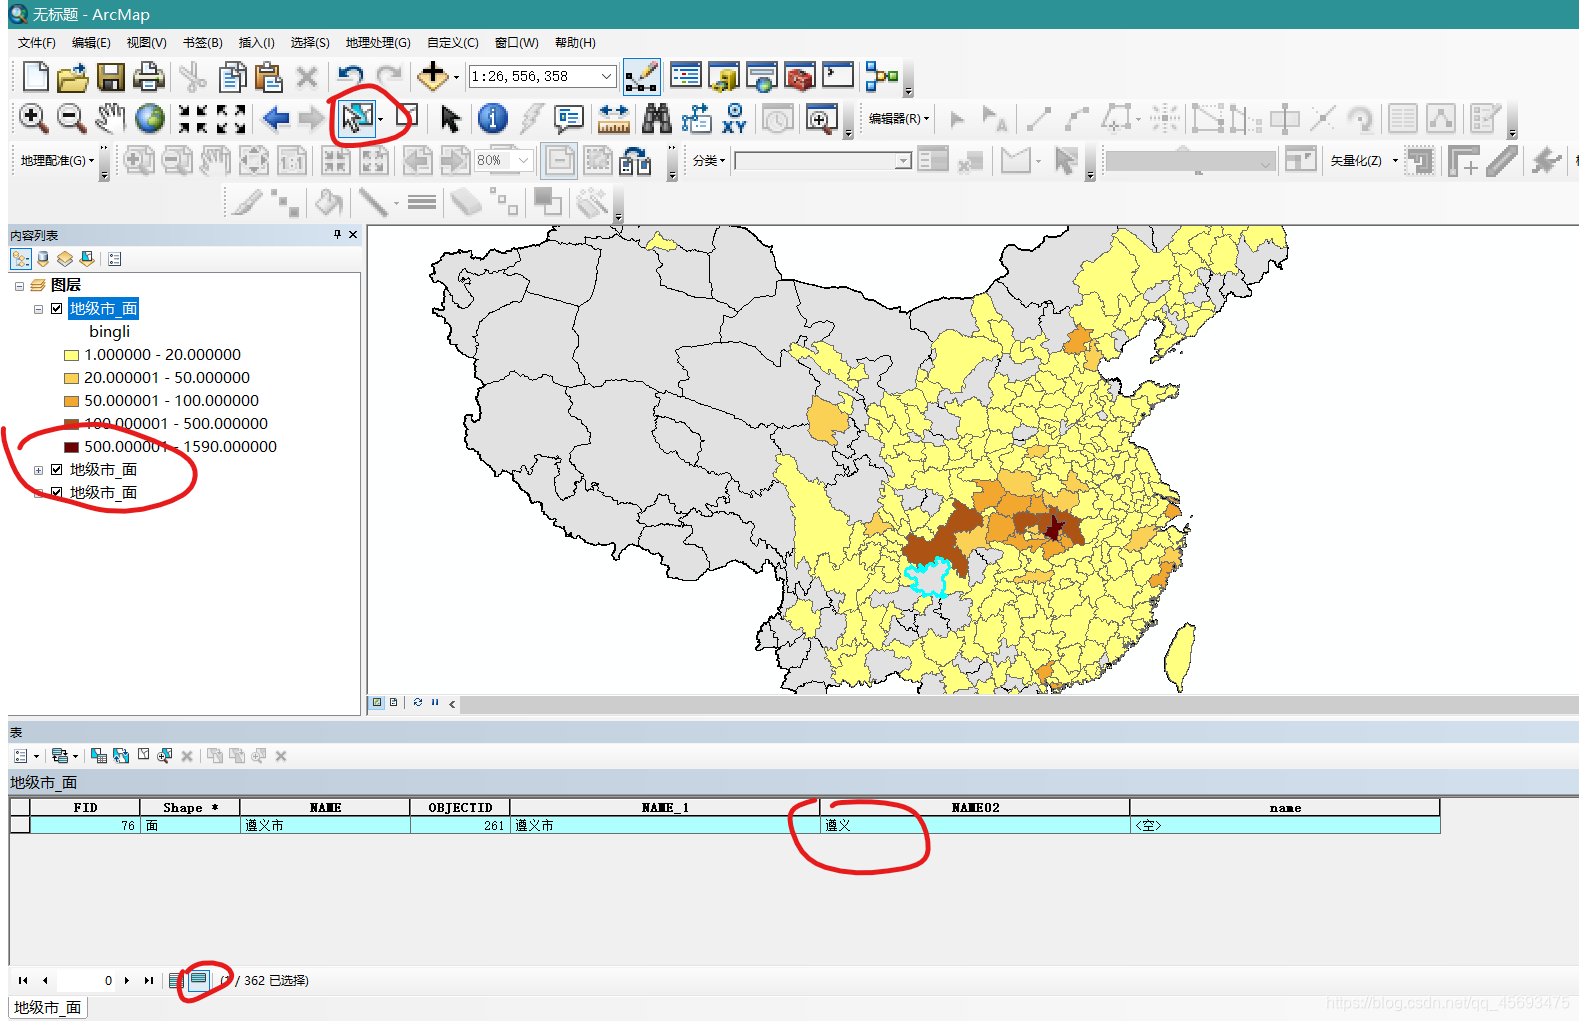This screenshot has height=1021, width=1579.
Task: Switch to Show all records view
Action: (176, 980)
